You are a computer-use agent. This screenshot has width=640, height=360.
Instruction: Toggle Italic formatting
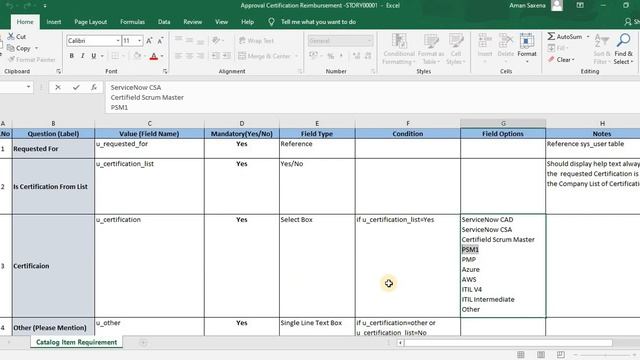coord(82,56)
